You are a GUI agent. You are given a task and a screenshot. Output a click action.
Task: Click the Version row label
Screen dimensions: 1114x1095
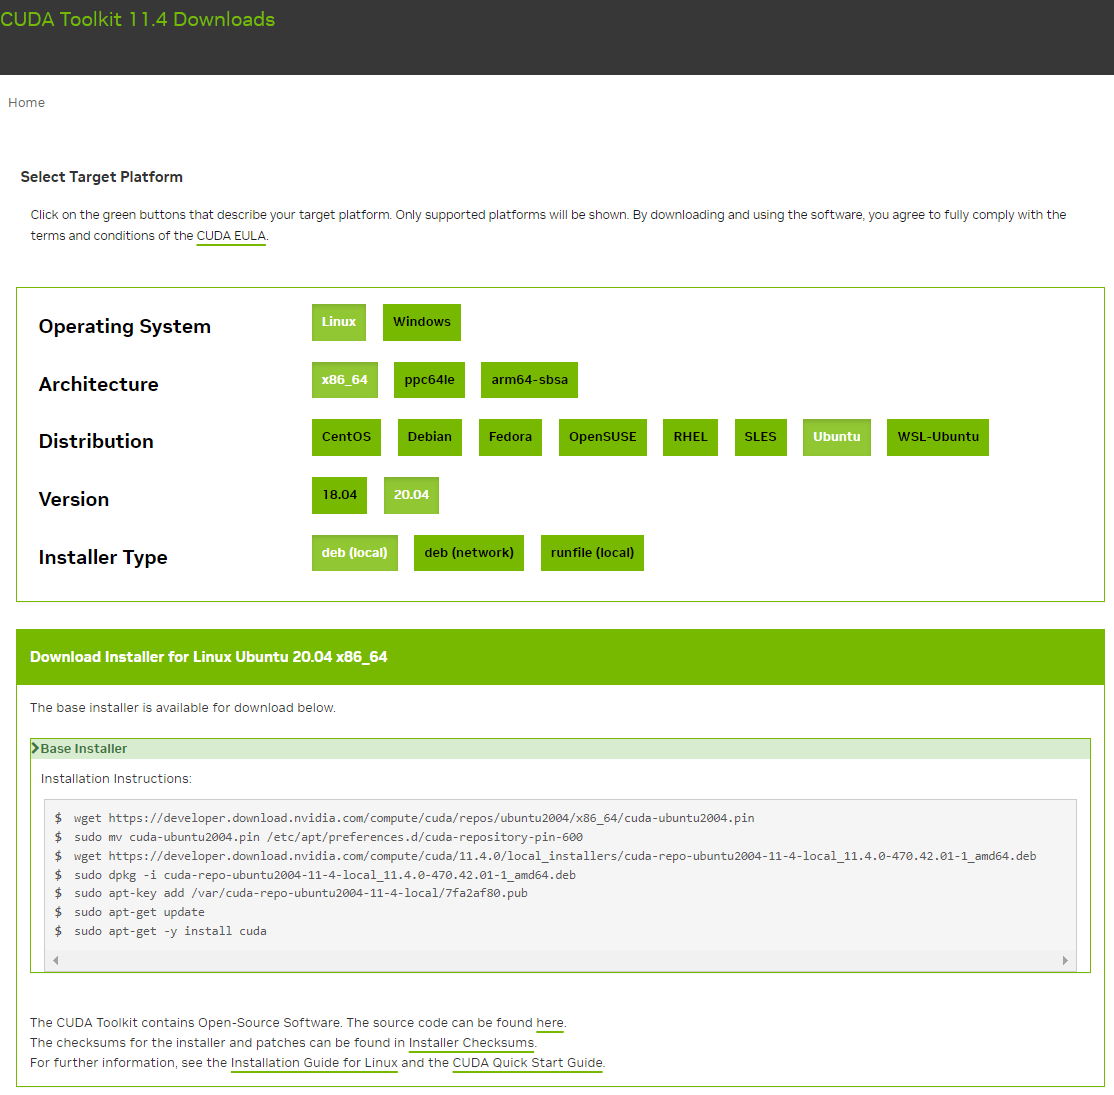coord(74,500)
